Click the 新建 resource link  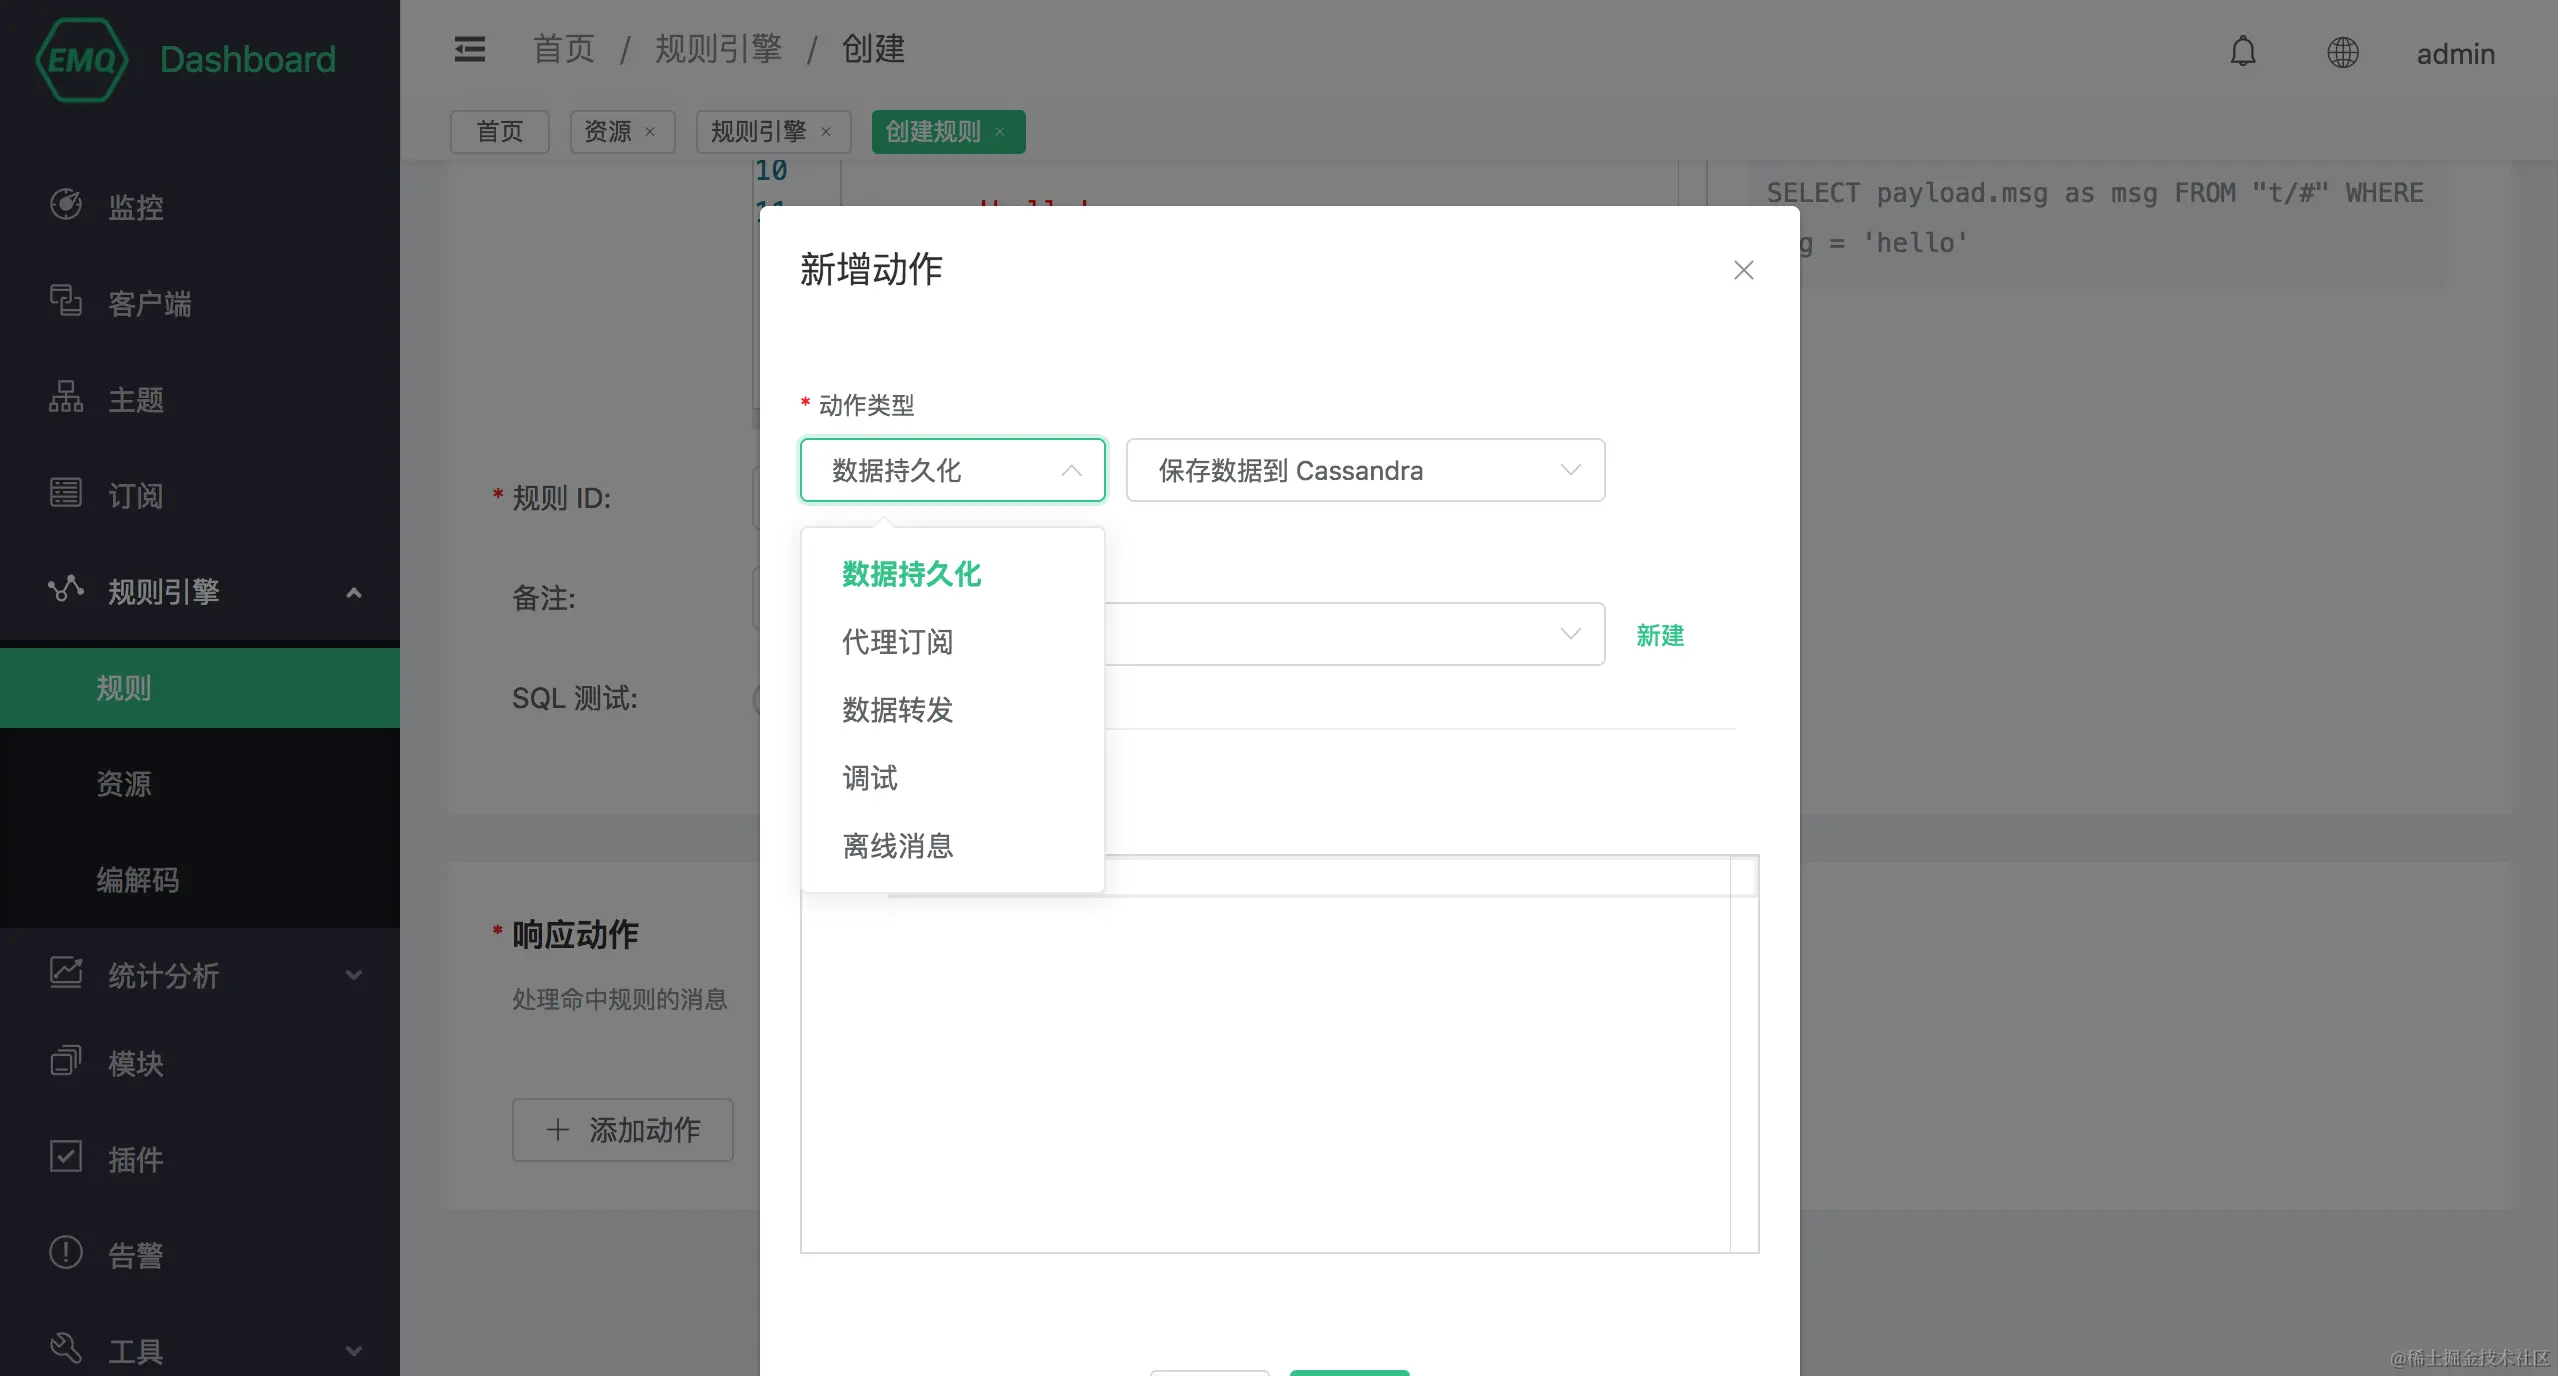pos(1659,635)
